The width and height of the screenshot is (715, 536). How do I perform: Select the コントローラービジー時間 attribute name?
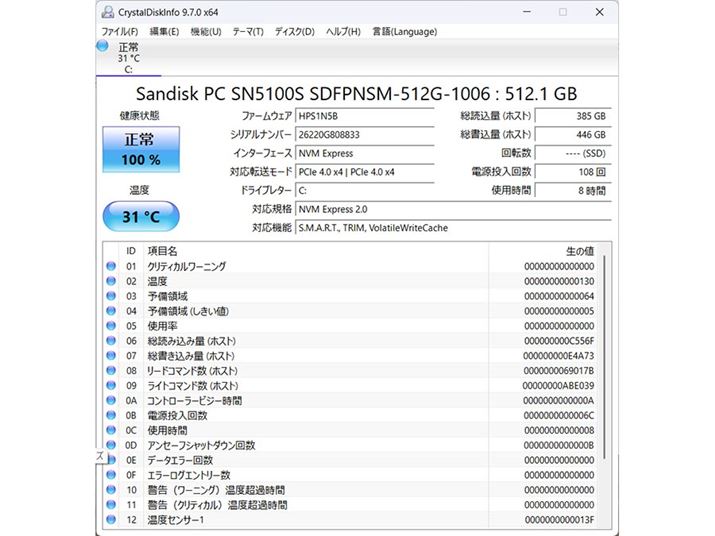[x=194, y=401]
